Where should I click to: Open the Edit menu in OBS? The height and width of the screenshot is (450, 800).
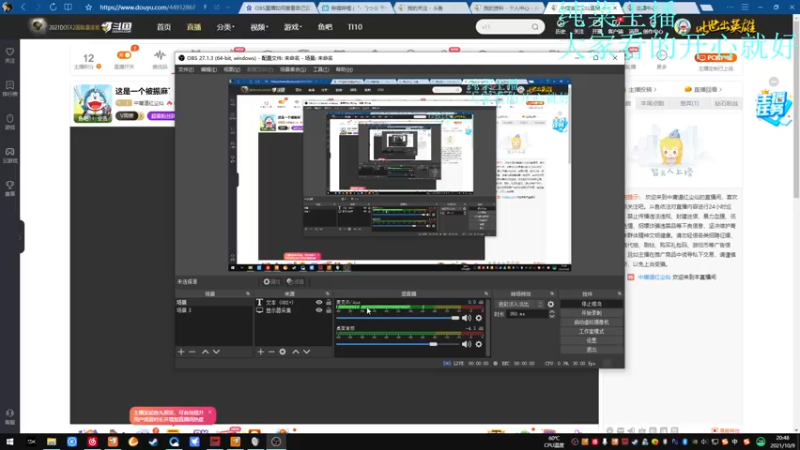coord(209,69)
